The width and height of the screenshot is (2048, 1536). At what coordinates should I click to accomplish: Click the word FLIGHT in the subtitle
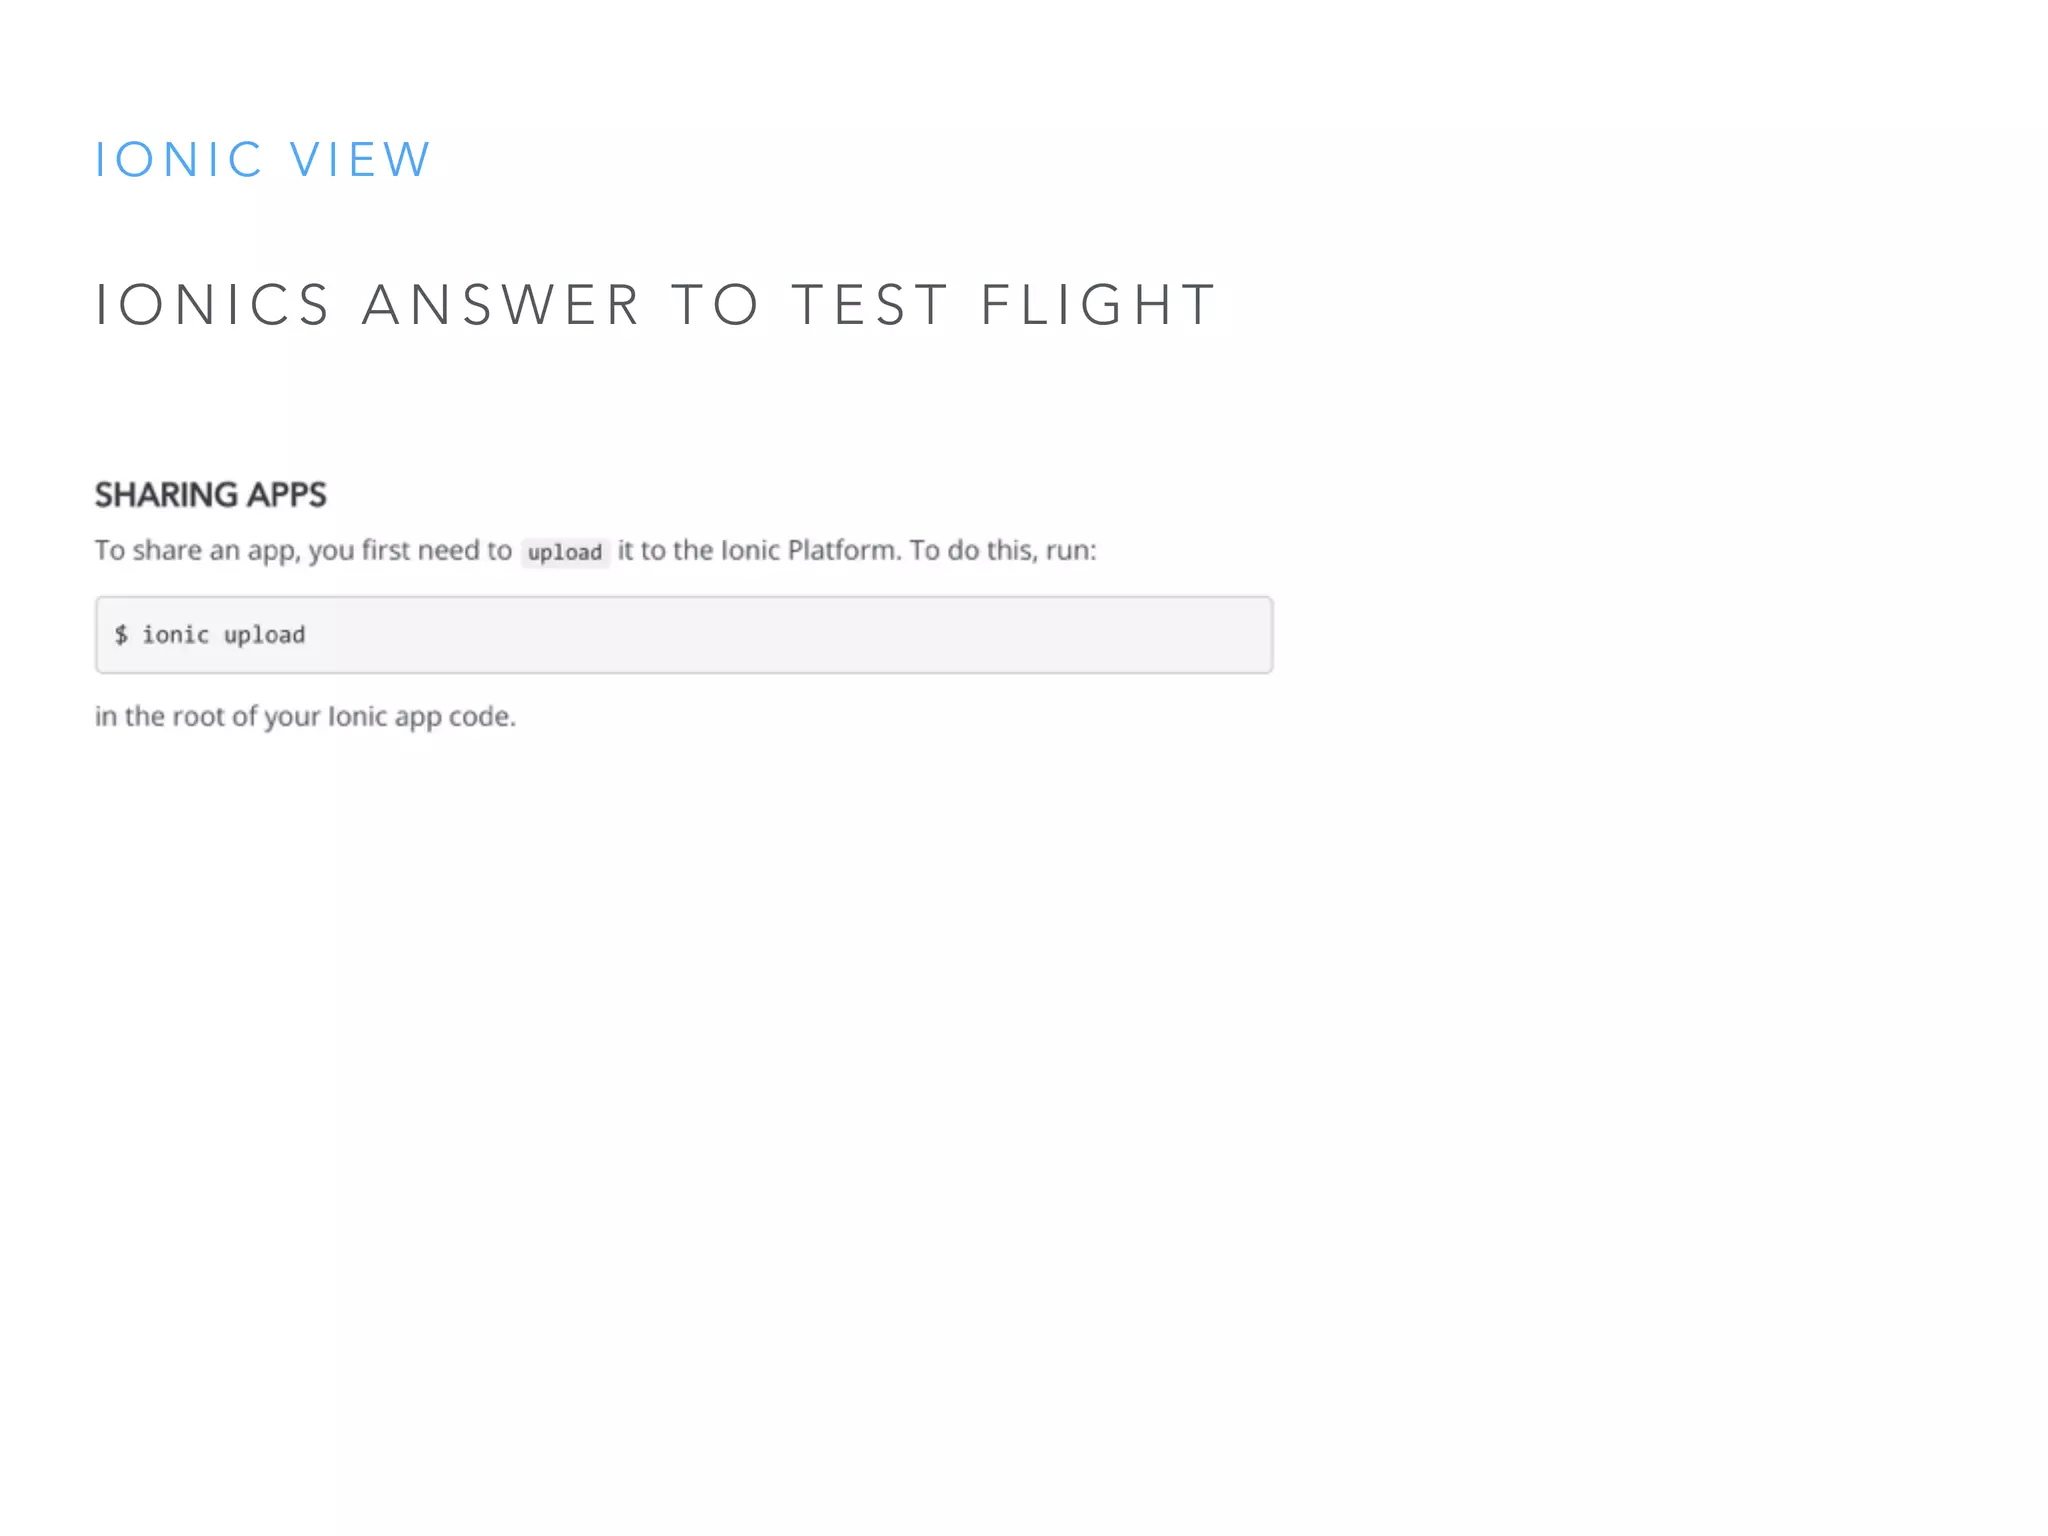(1097, 305)
